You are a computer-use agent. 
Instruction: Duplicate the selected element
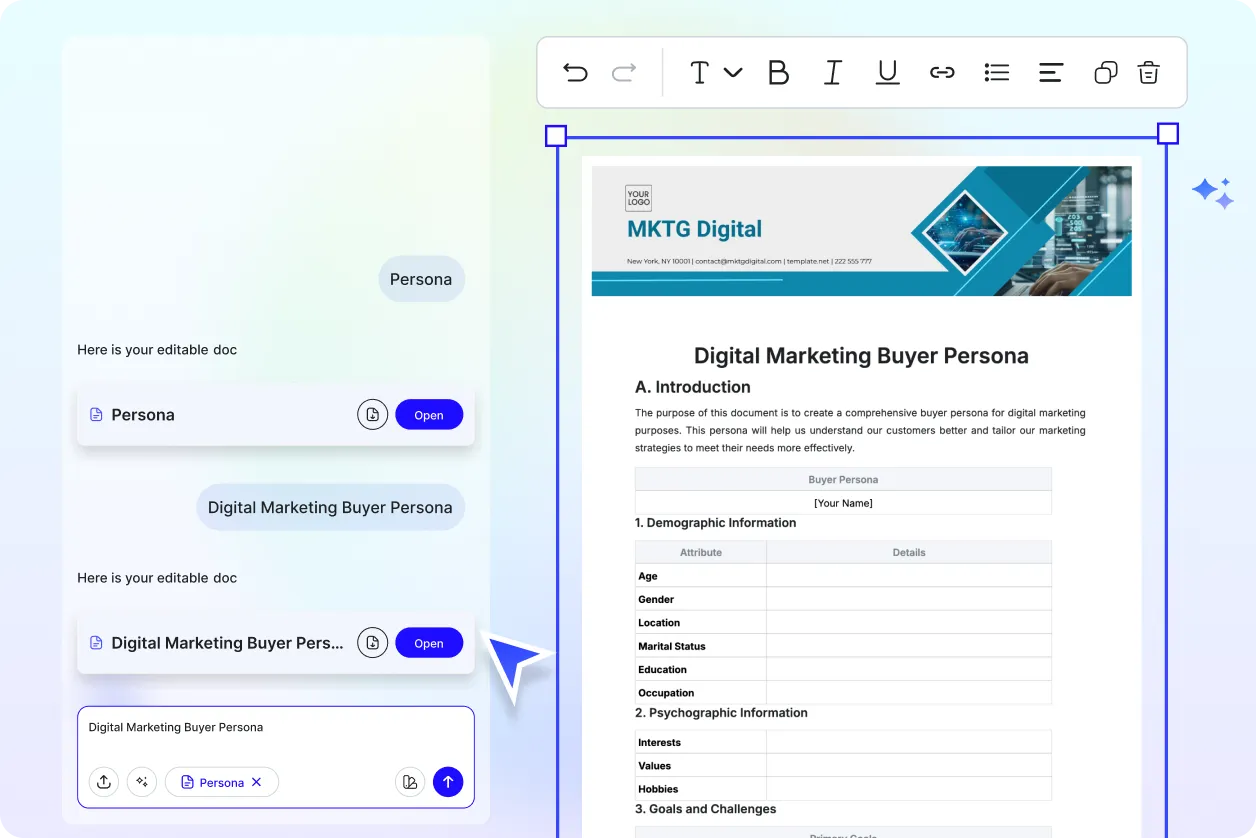pyautogui.click(x=1105, y=72)
